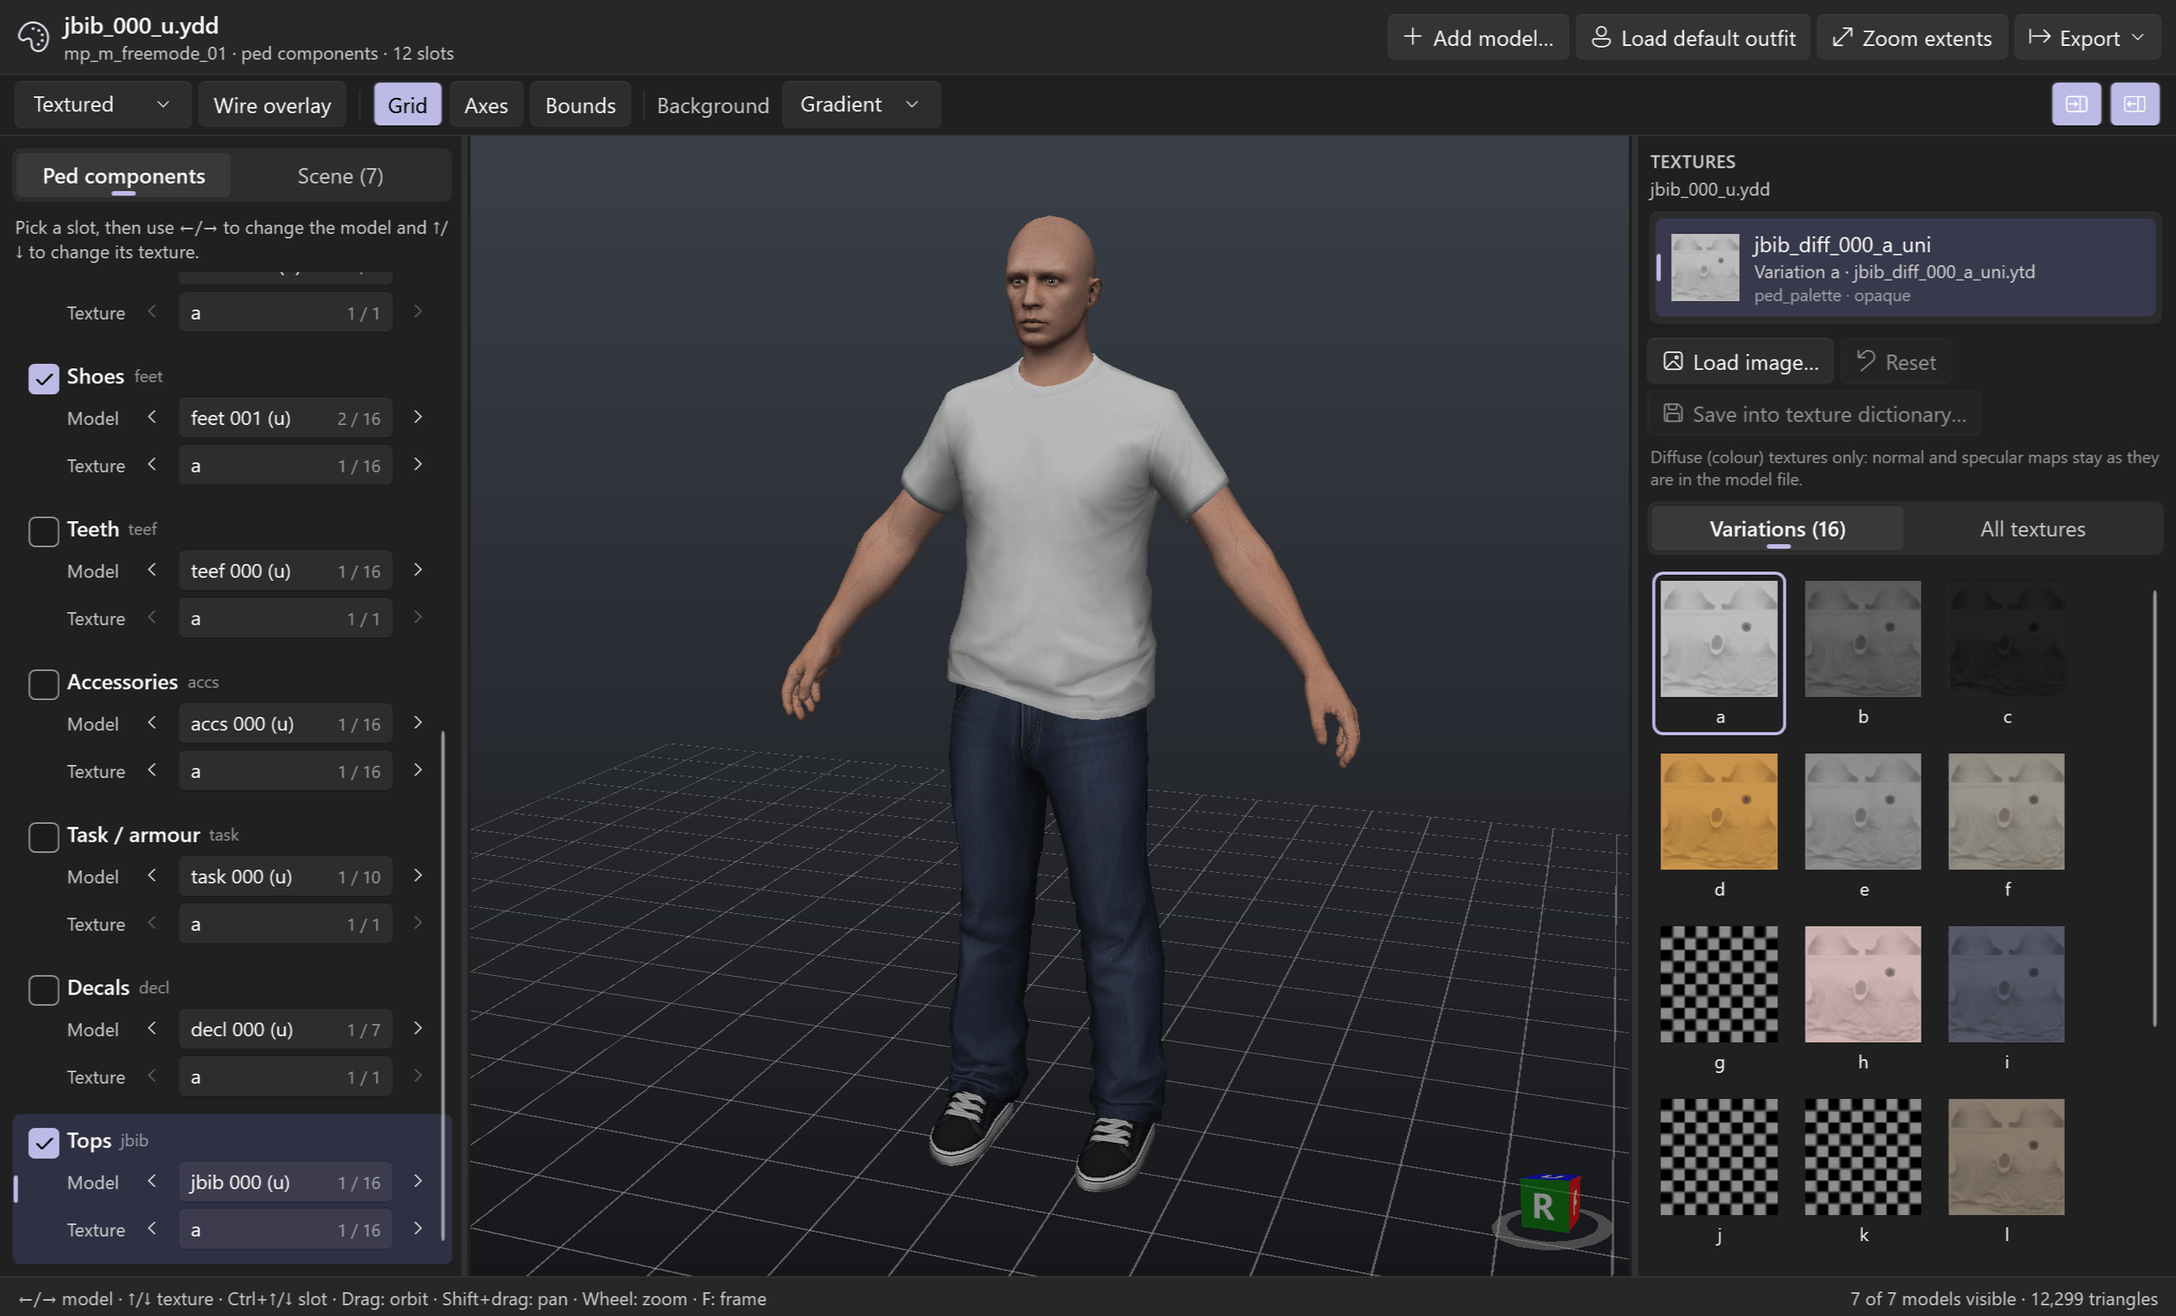
Task: Previous texture arrow for Tops
Action: pyautogui.click(x=152, y=1229)
